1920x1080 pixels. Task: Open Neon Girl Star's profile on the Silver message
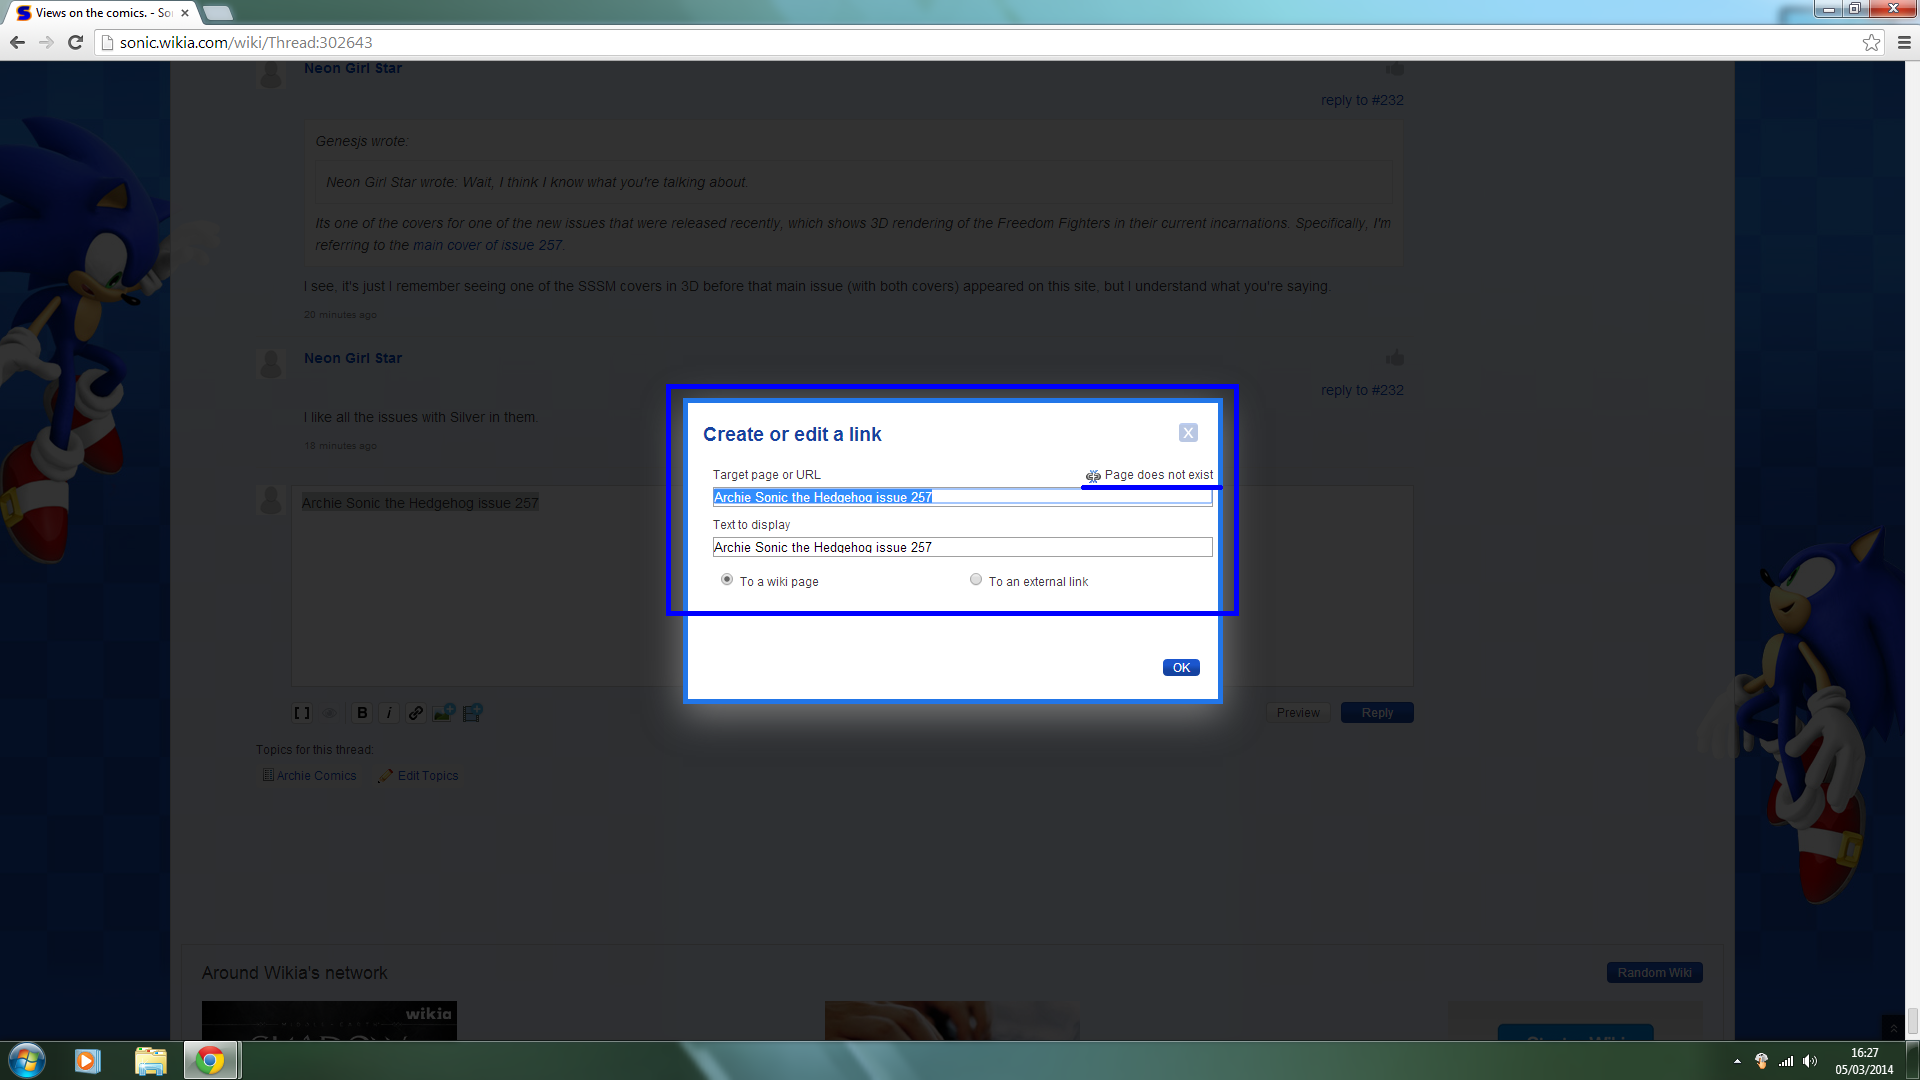click(x=353, y=358)
